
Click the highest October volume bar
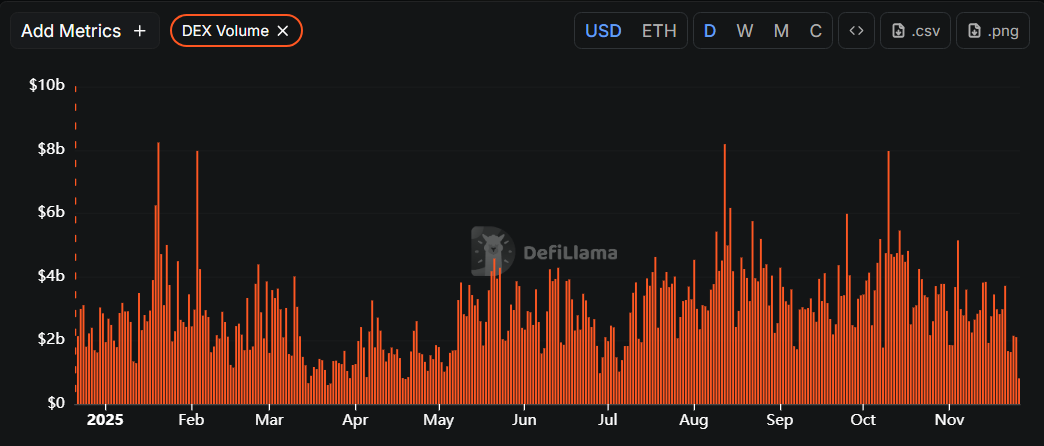(888, 280)
